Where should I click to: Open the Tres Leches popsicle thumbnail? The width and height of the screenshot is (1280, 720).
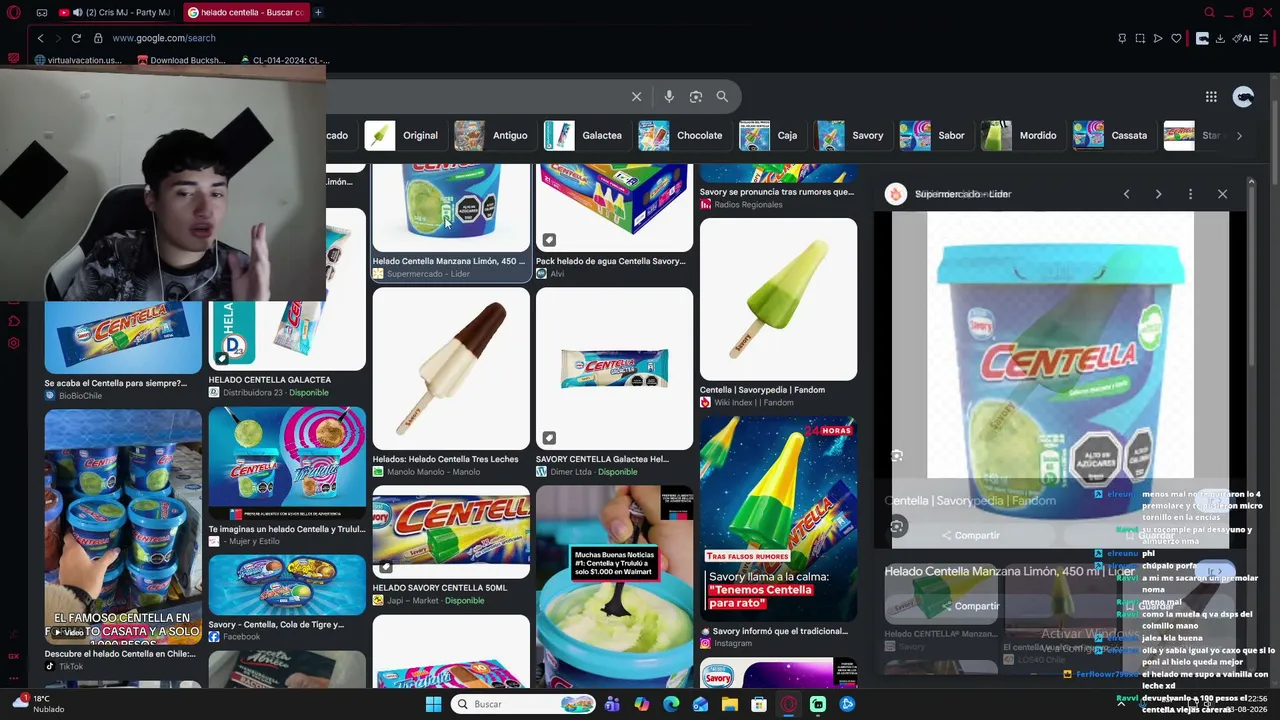[451, 369]
